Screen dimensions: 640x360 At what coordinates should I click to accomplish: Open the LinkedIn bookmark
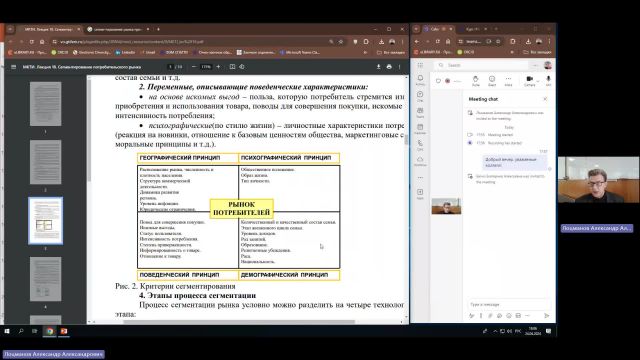pyautogui.click(x=125, y=53)
